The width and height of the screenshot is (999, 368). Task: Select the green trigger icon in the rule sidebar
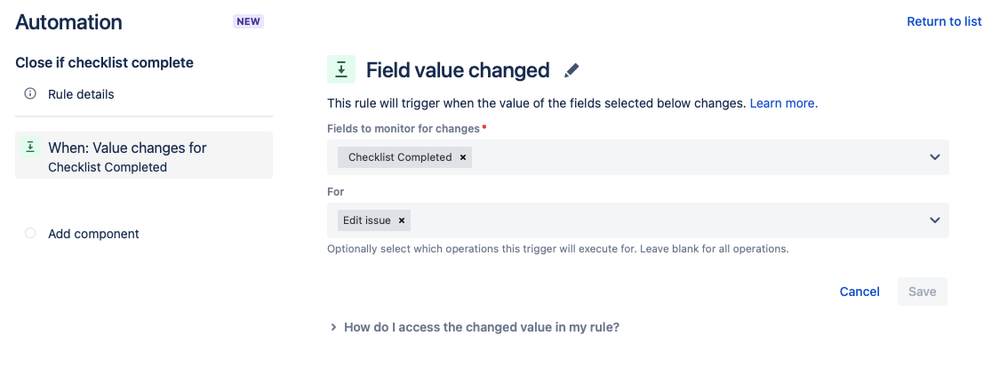point(29,147)
